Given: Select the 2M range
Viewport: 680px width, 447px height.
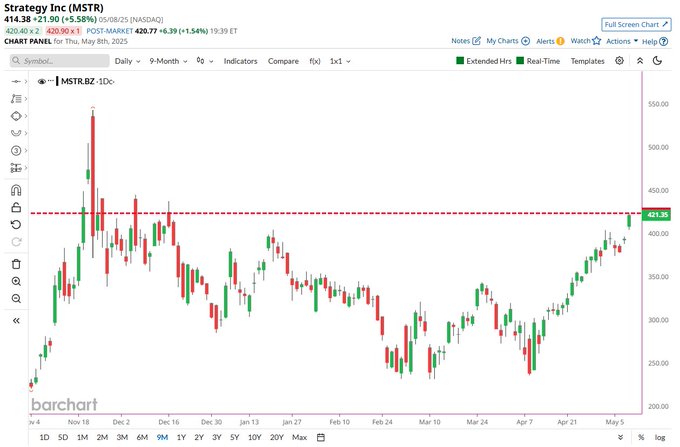Looking at the screenshot, I should click(102, 437).
